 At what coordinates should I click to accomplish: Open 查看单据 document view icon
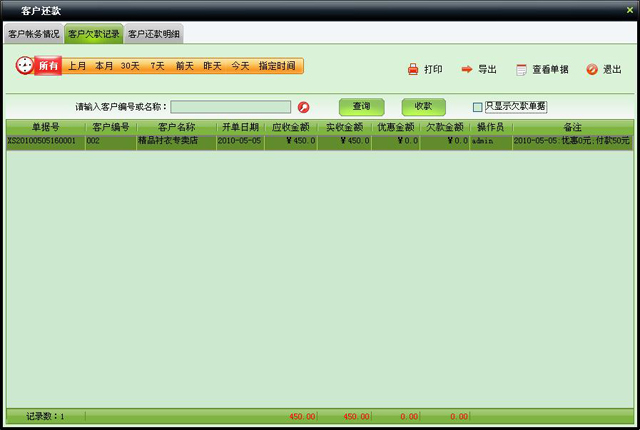[x=521, y=70]
